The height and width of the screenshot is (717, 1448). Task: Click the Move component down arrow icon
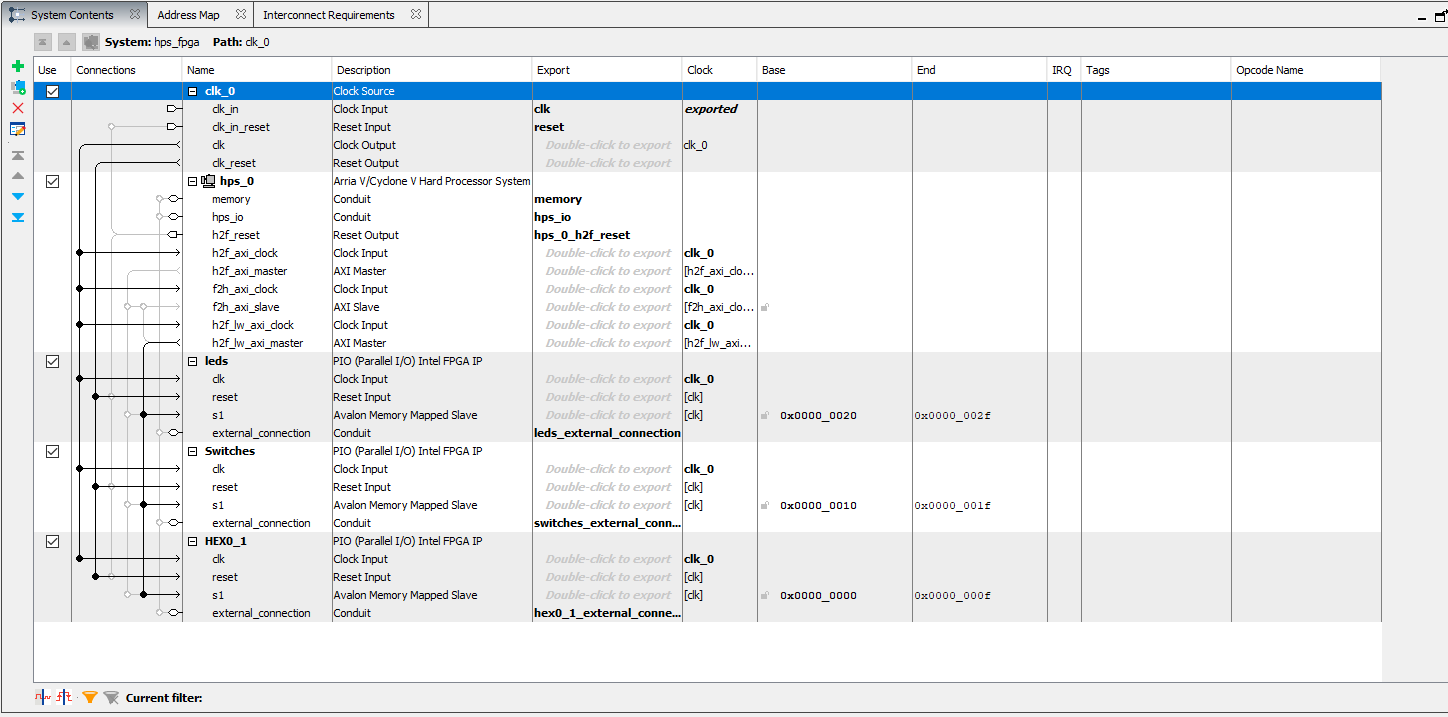coord(17,196)
